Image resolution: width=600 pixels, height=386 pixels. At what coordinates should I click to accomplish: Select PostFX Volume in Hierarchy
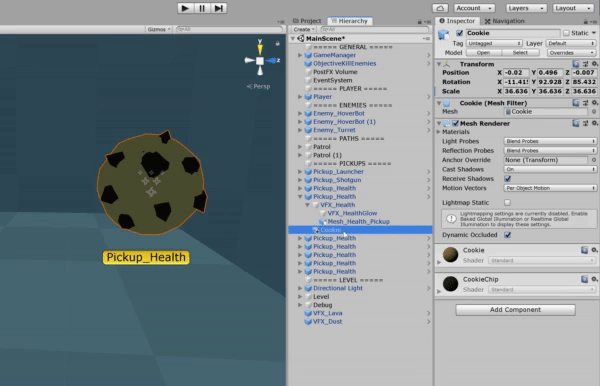335,72
